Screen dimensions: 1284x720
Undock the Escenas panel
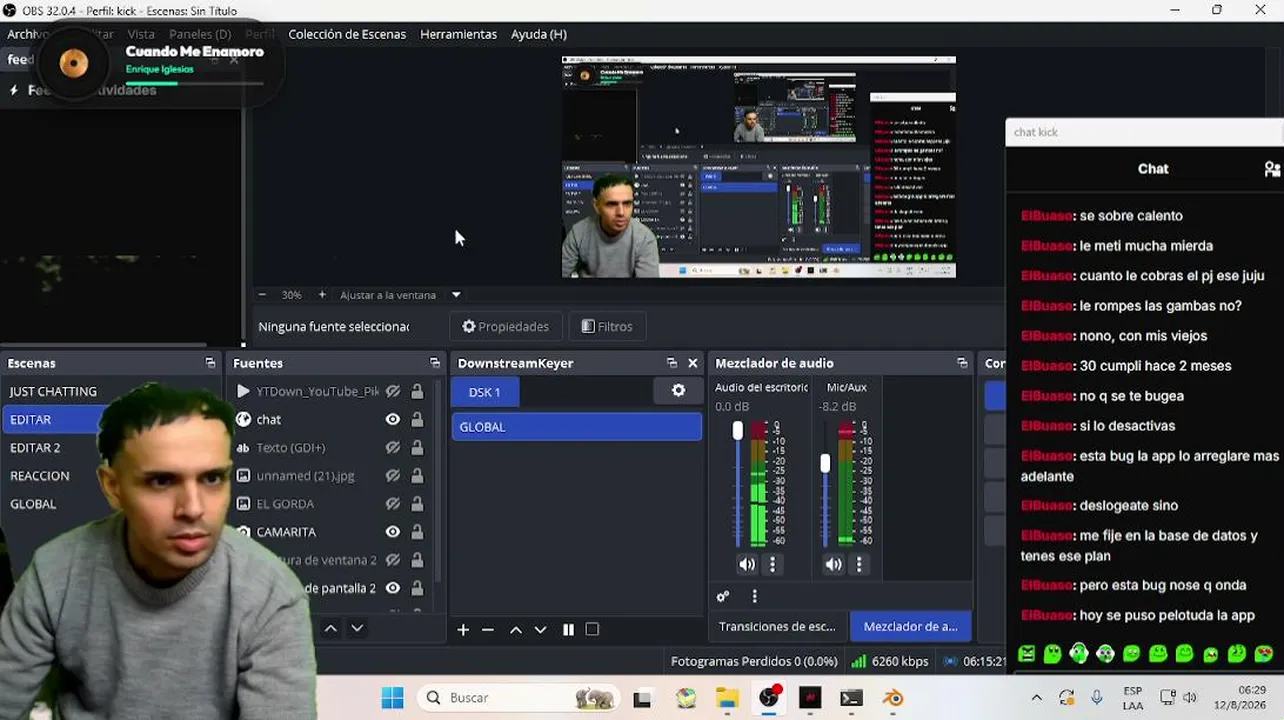pos(210,363)
